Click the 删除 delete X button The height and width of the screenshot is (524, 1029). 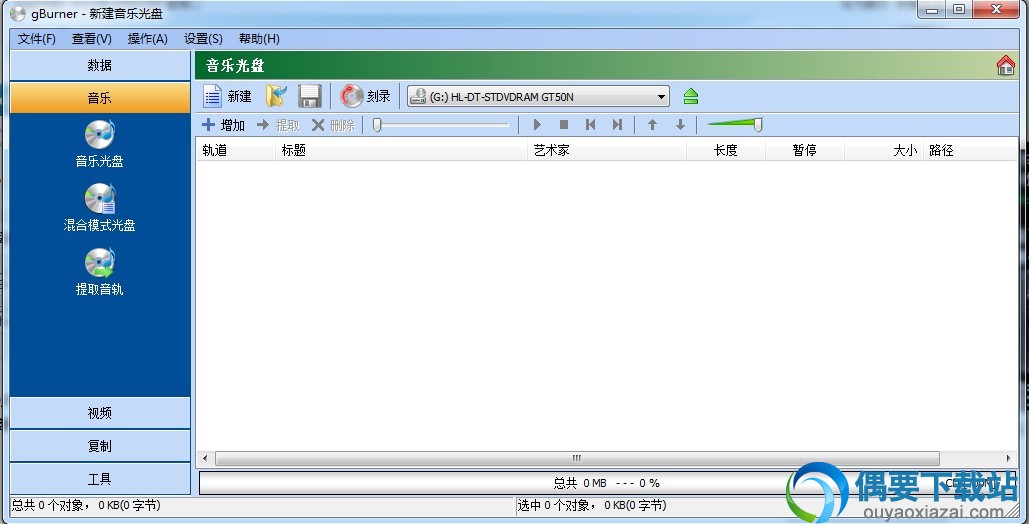point(333,125)
